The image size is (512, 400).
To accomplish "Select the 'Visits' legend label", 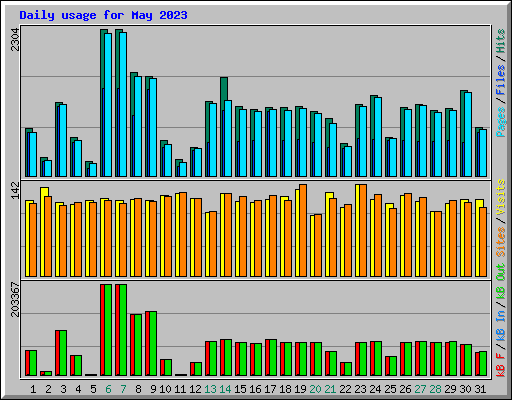I will coord(501,197).
